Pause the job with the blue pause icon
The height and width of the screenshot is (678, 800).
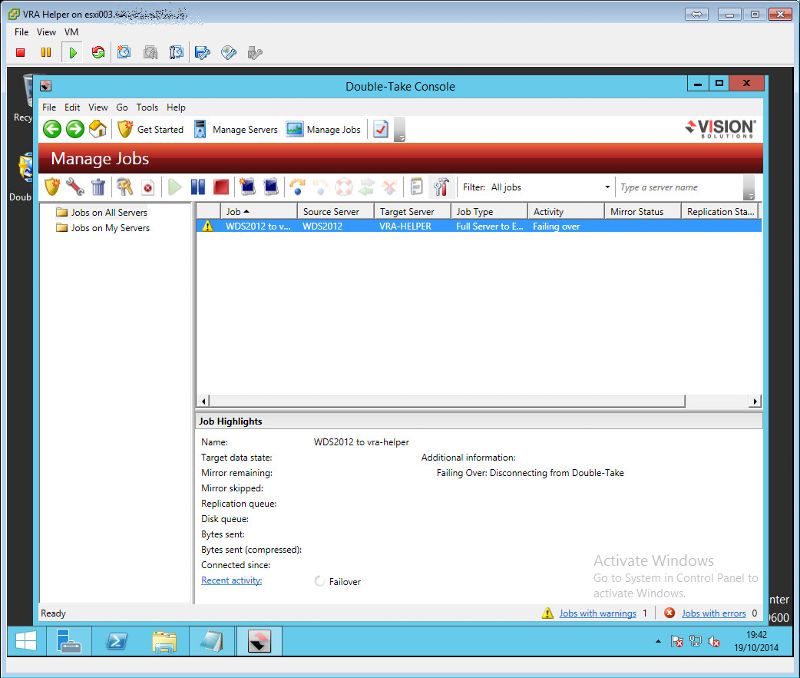pos(198,187)
